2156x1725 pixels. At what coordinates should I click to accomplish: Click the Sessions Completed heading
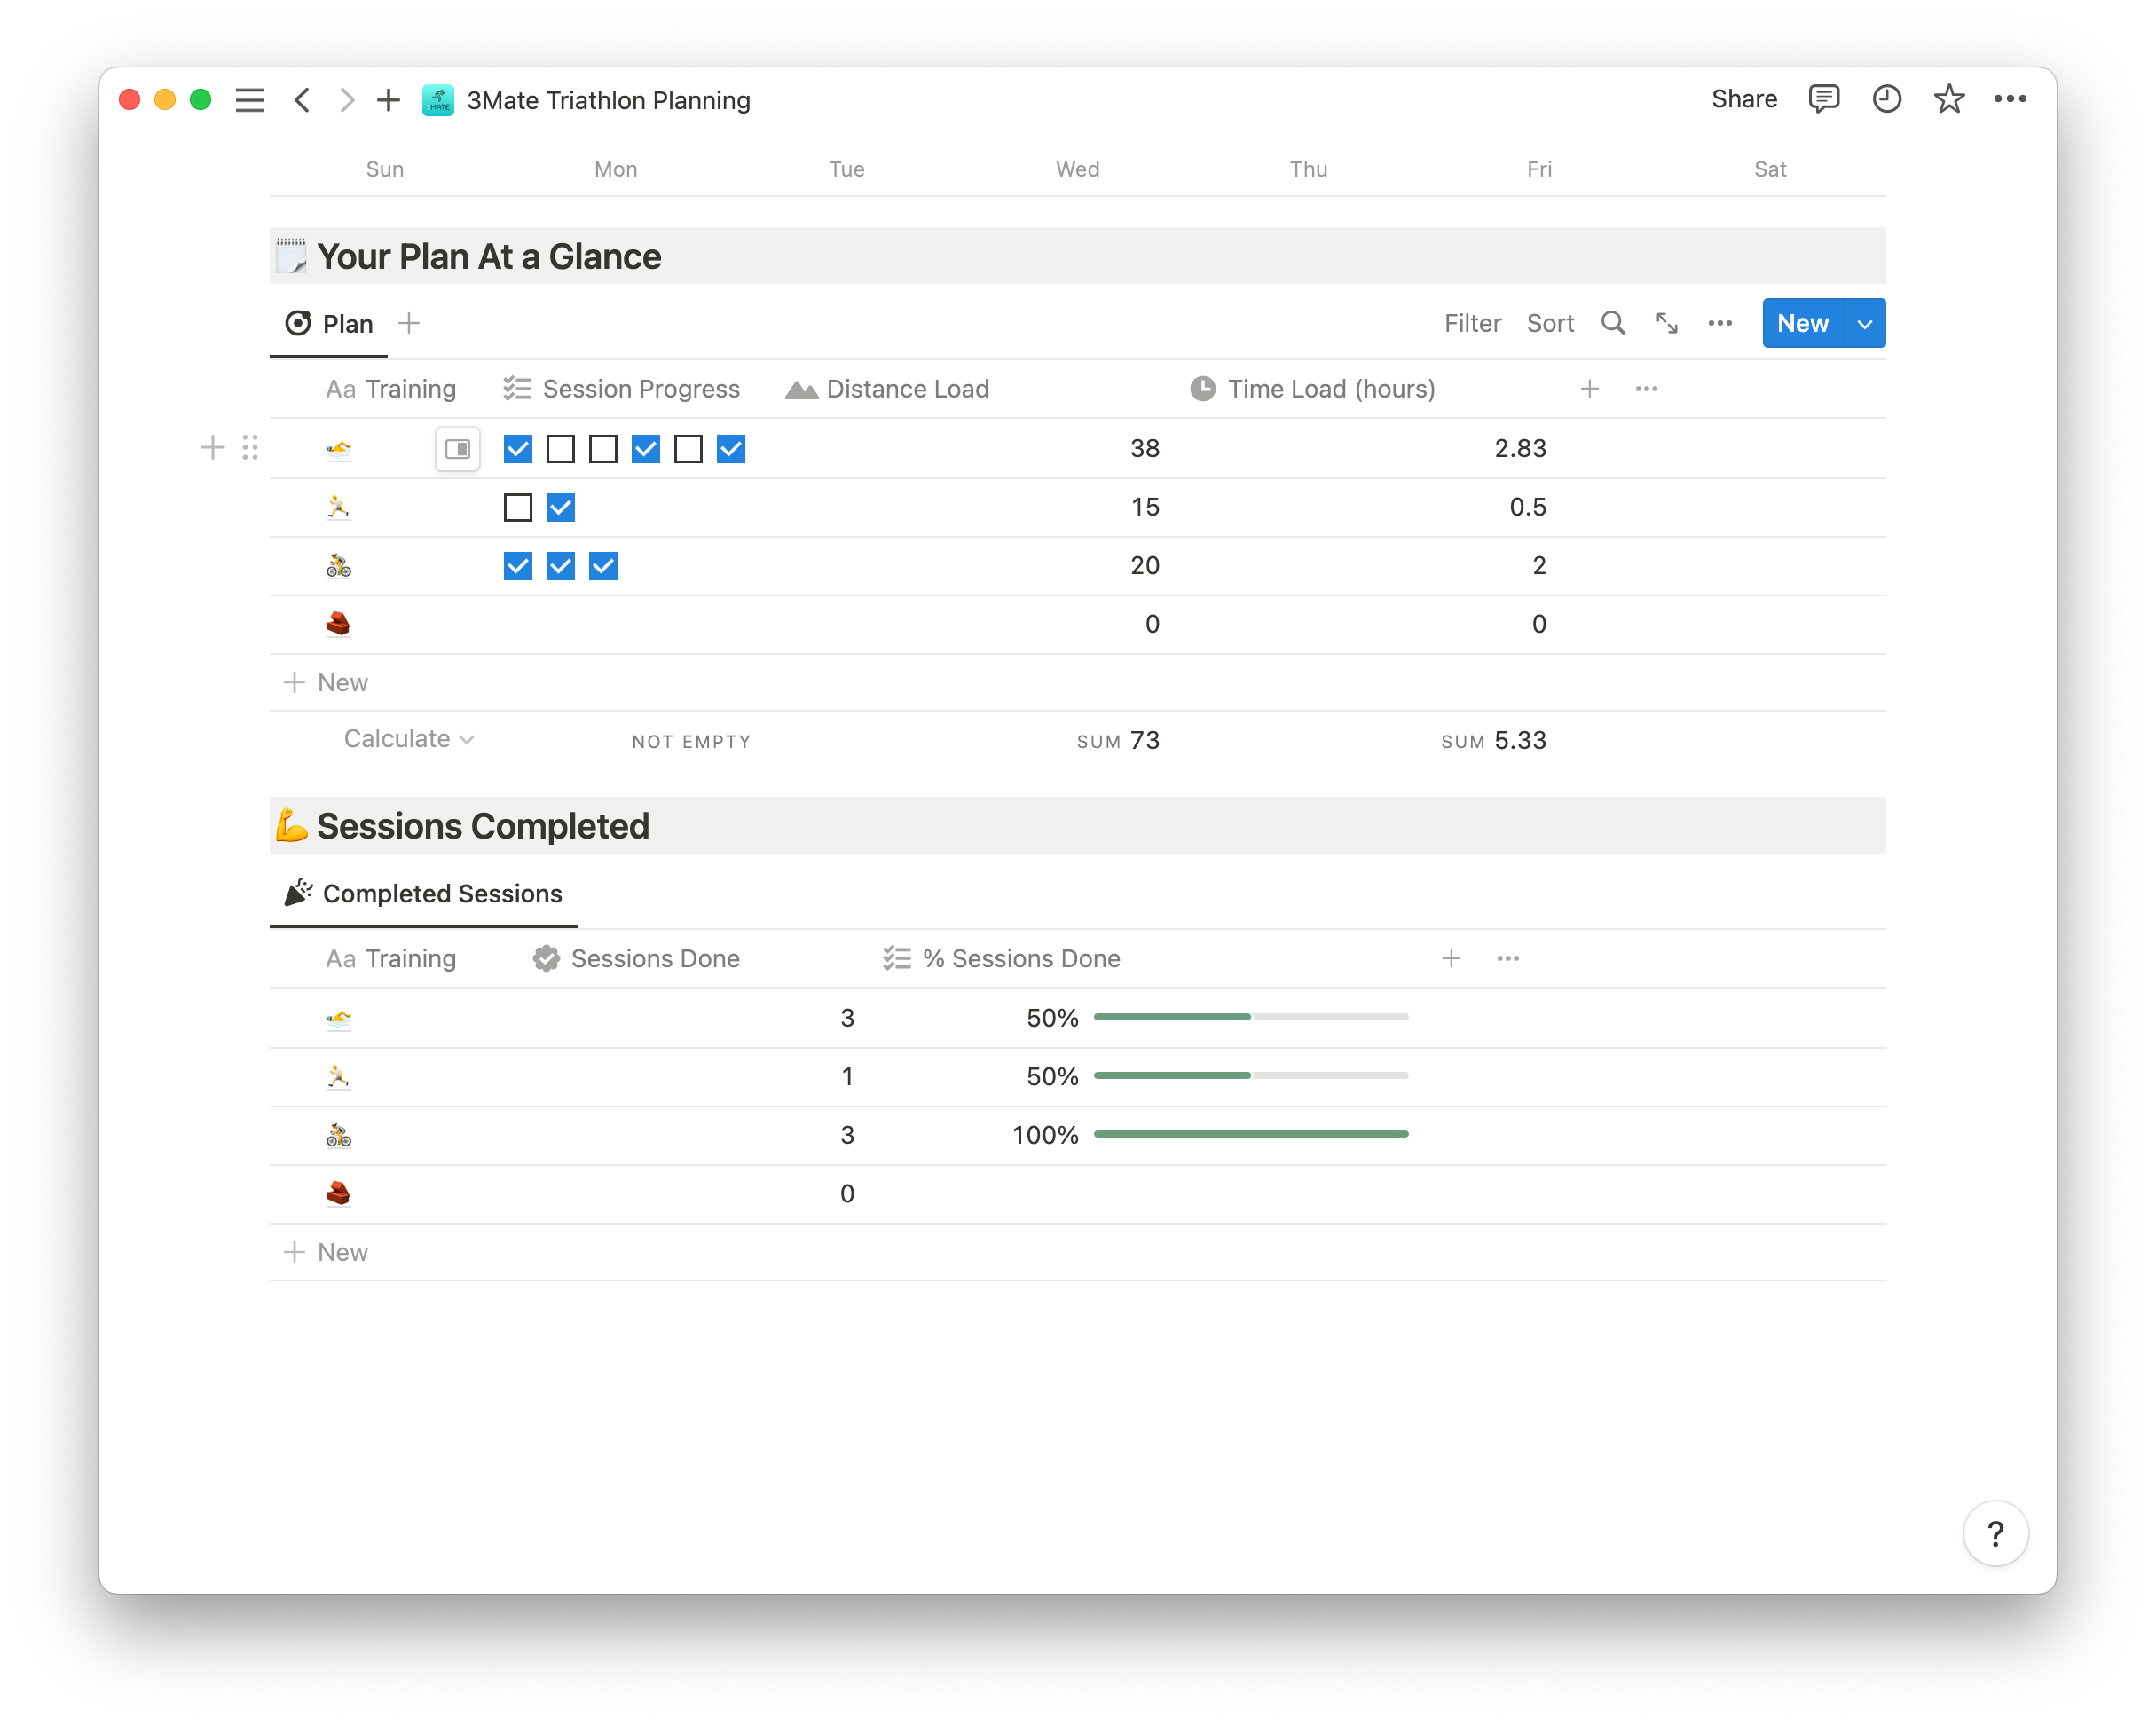pyautogui.click(x=483, y=826)
